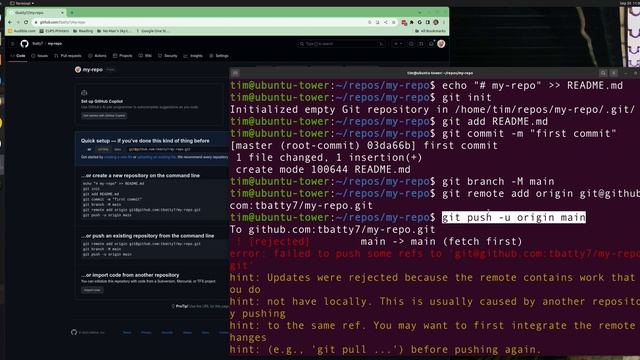Image resolution: width=640 pixels, height=360 pixels.
Task: Open the create new plus dropdown
Action: (398, 44)
